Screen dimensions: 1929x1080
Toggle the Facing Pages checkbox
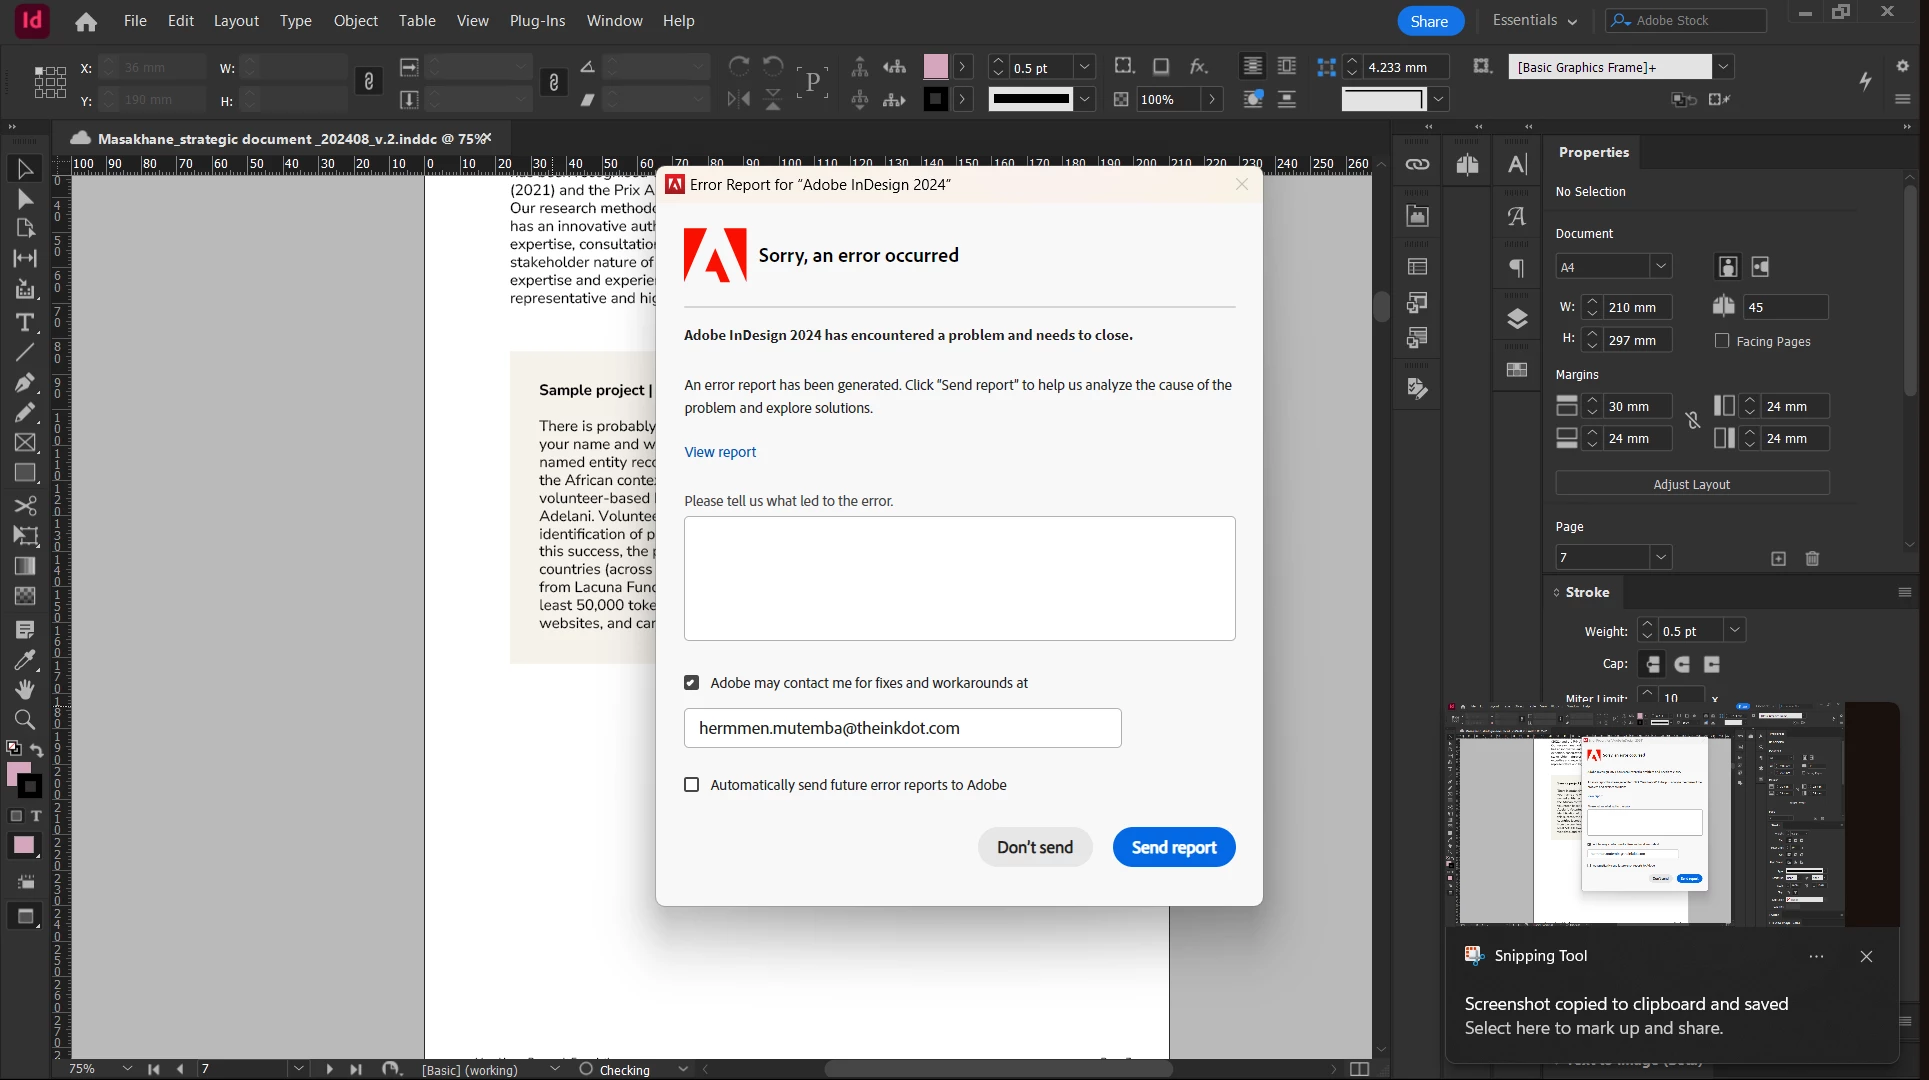coord(1722,341)
